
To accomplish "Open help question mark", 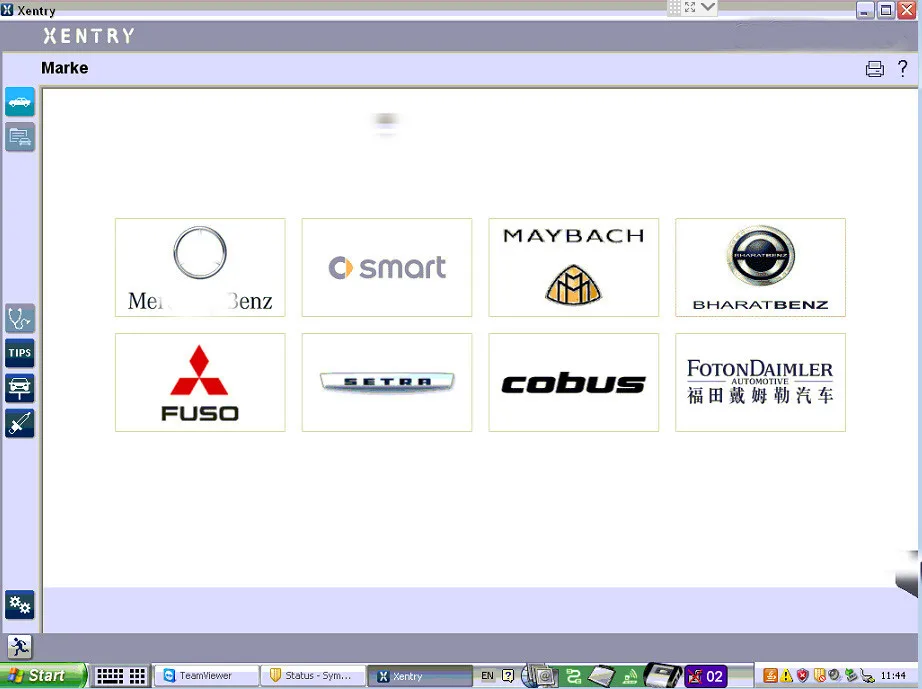I will 903,68.
